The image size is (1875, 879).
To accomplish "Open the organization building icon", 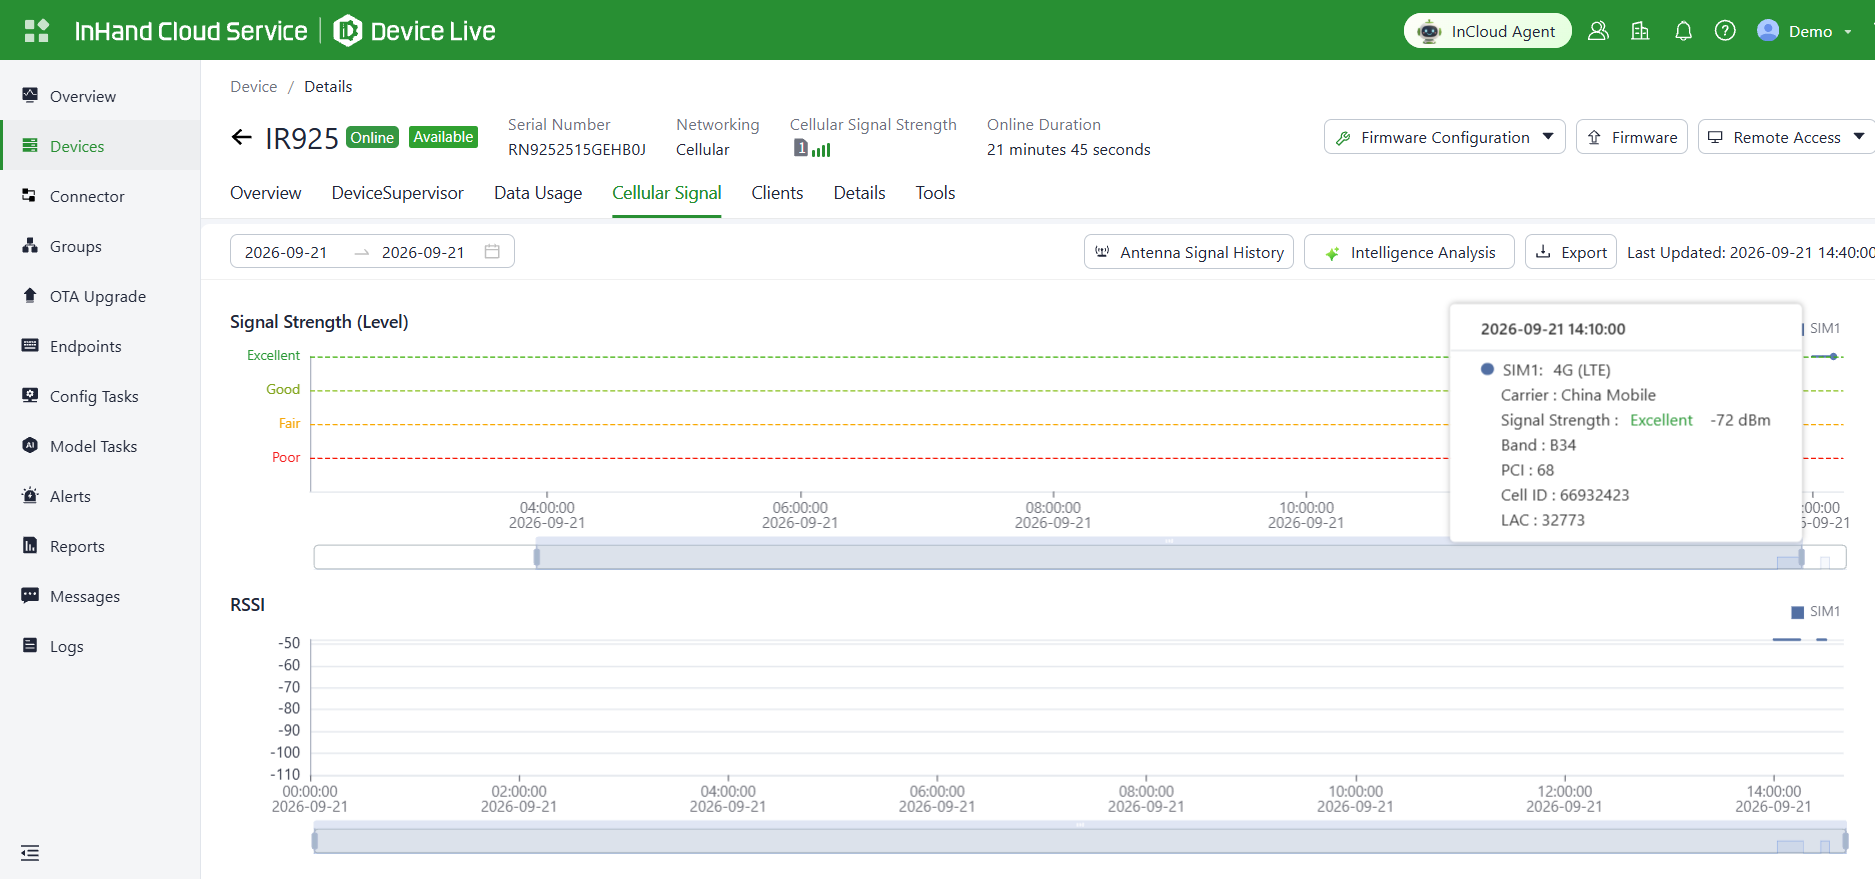I will (1640, 31).
